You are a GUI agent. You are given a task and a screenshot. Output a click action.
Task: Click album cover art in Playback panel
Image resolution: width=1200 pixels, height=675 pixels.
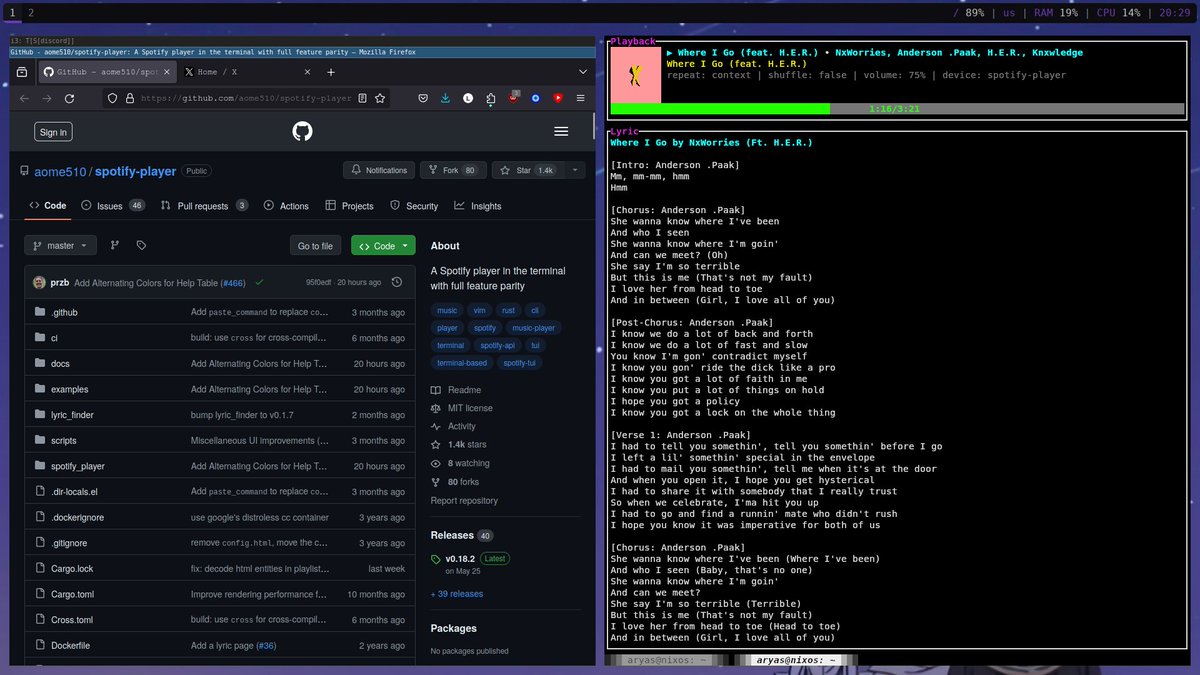click(636, 74)
